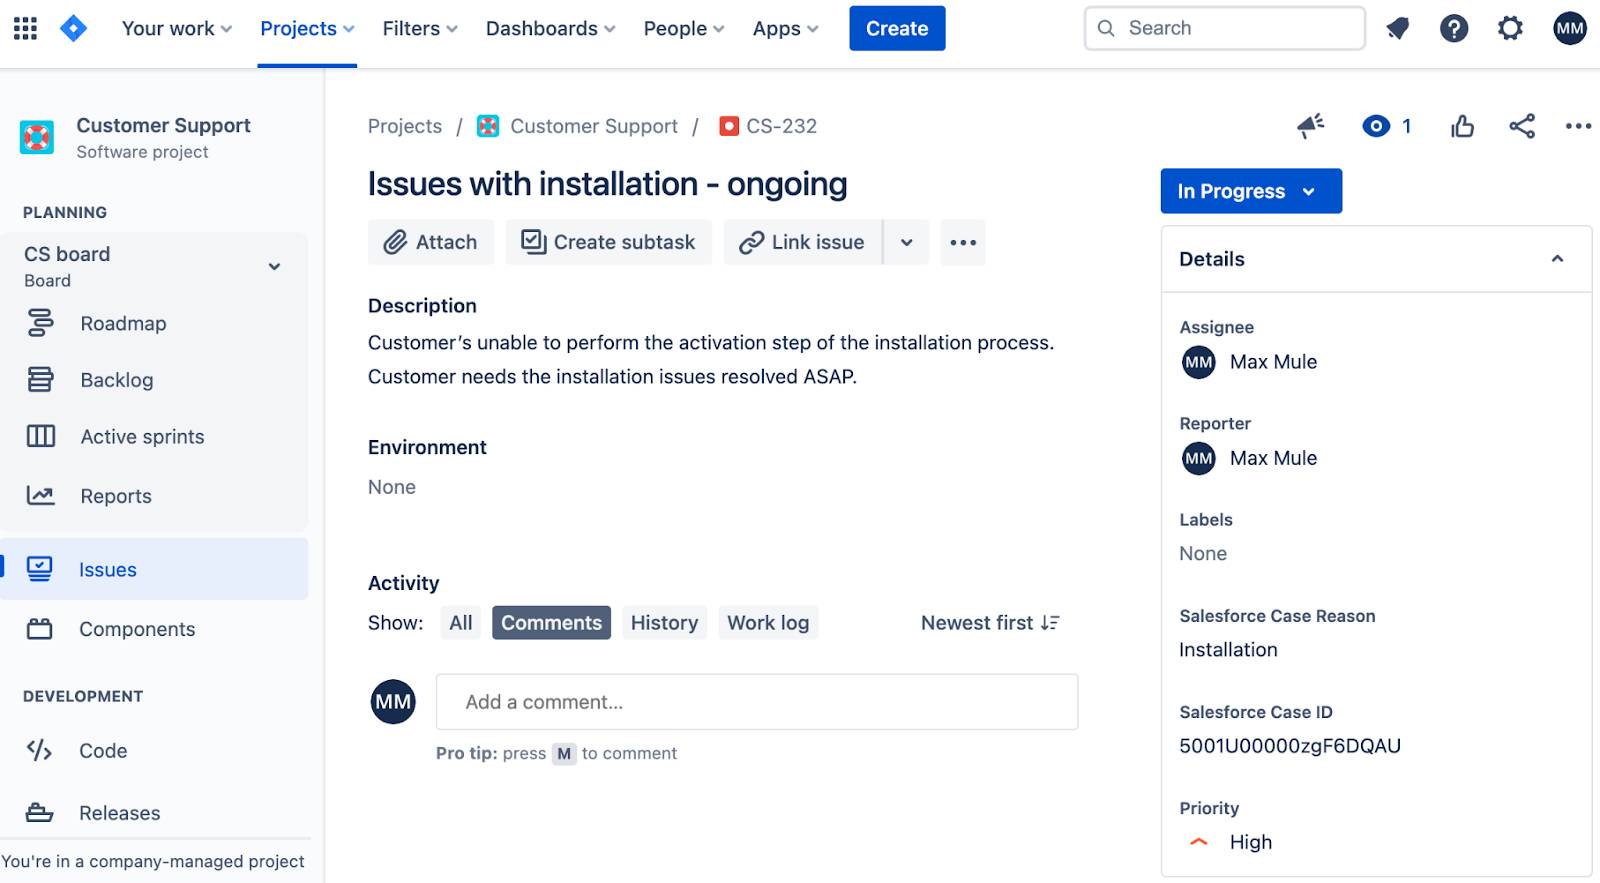This screenshot has height=883, width=1600.
Task: Open the MM profile avatar in top bar
Action: tap(1570, 28)
